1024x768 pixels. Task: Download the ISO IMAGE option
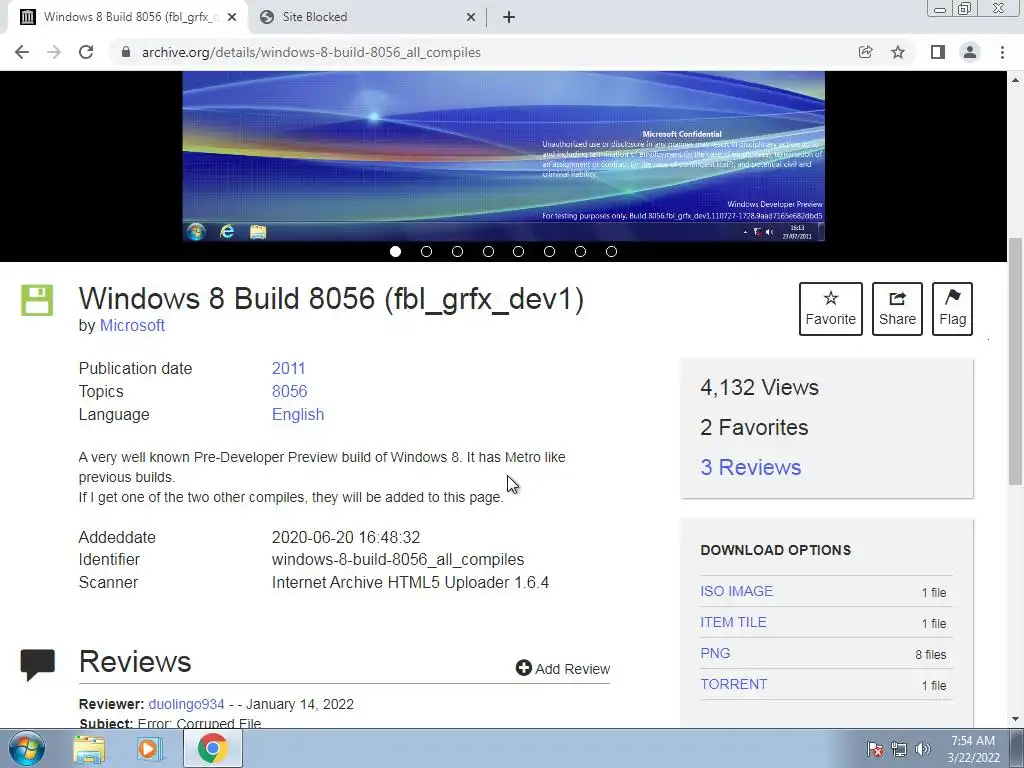pyautogui.click(x=737, y=591)
